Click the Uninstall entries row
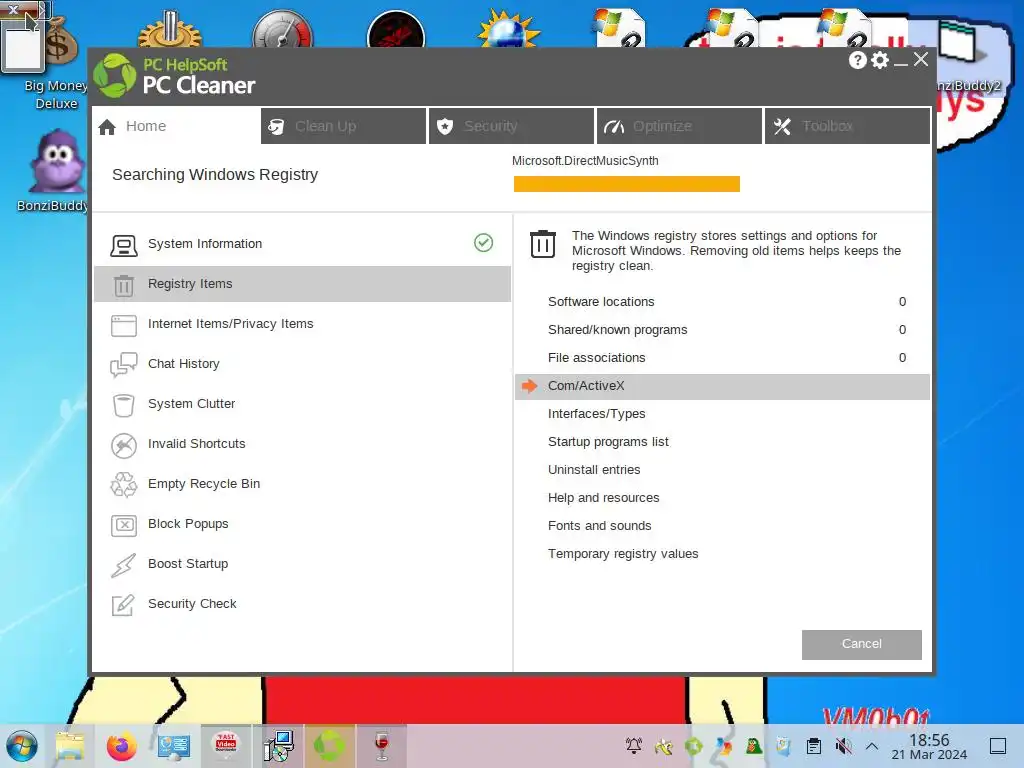This screenshot has width=1024, height=768. [x=722, y=470]
